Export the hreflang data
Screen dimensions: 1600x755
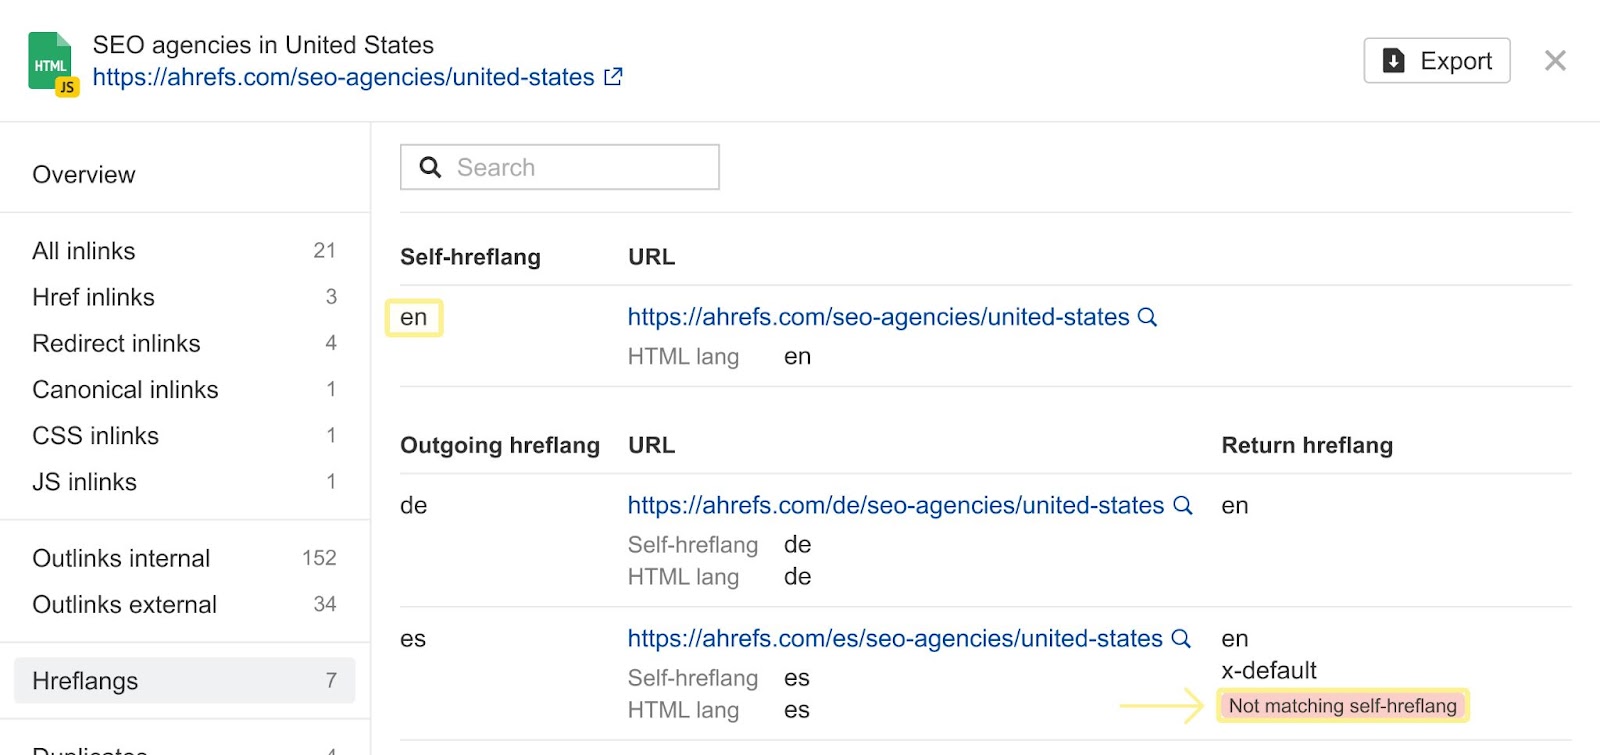coord(1436,61)
